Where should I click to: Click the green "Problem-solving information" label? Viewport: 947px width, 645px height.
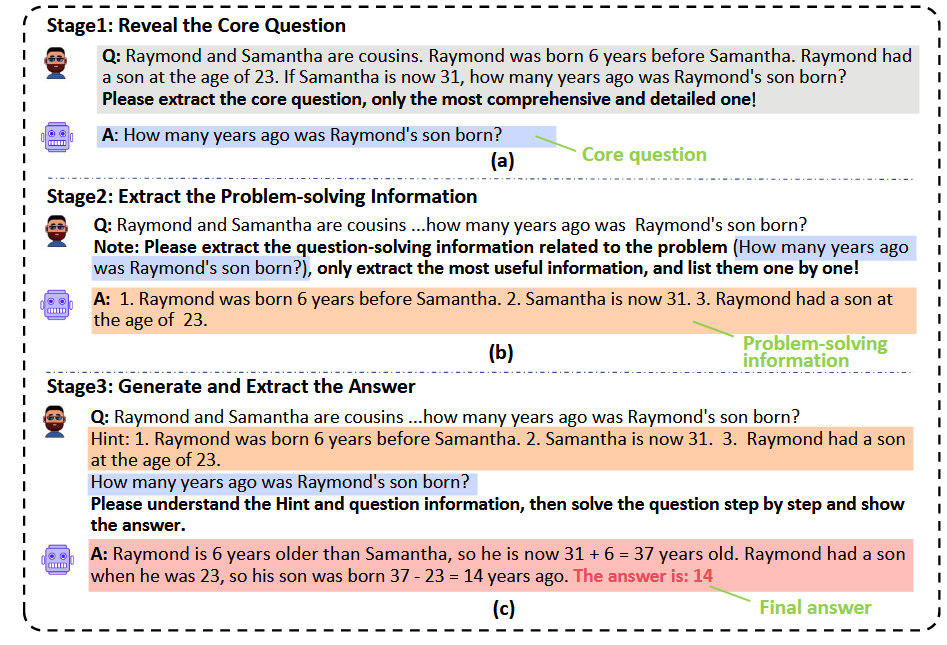[814, 352]
